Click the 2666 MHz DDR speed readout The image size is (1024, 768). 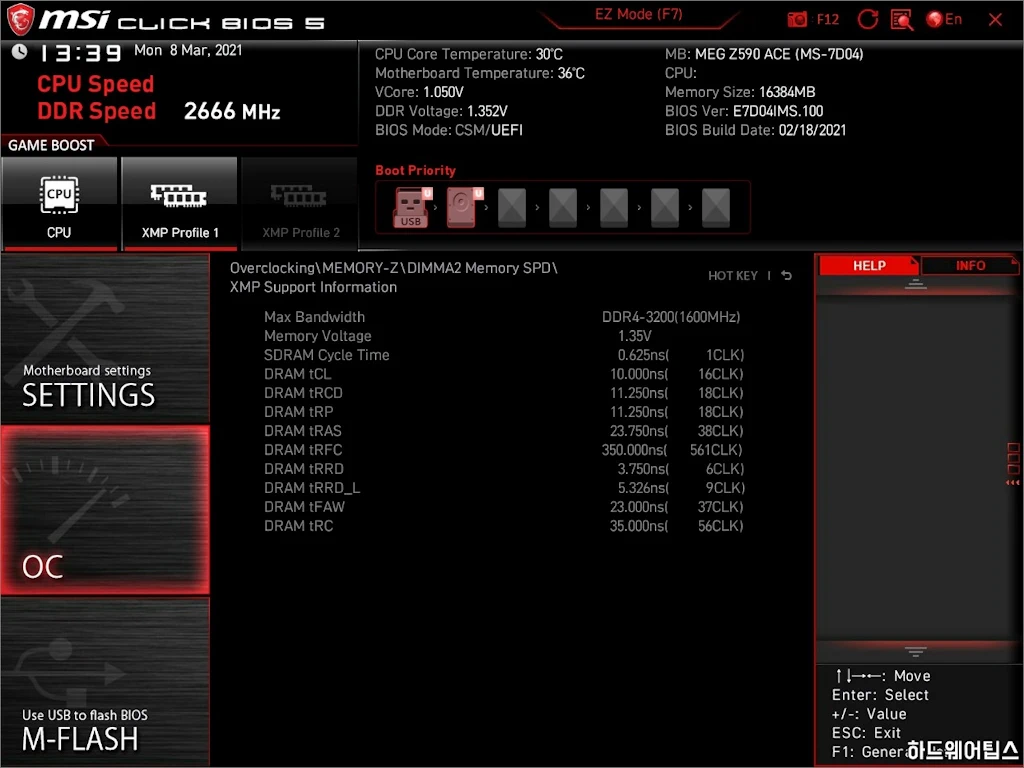(232, 112)
